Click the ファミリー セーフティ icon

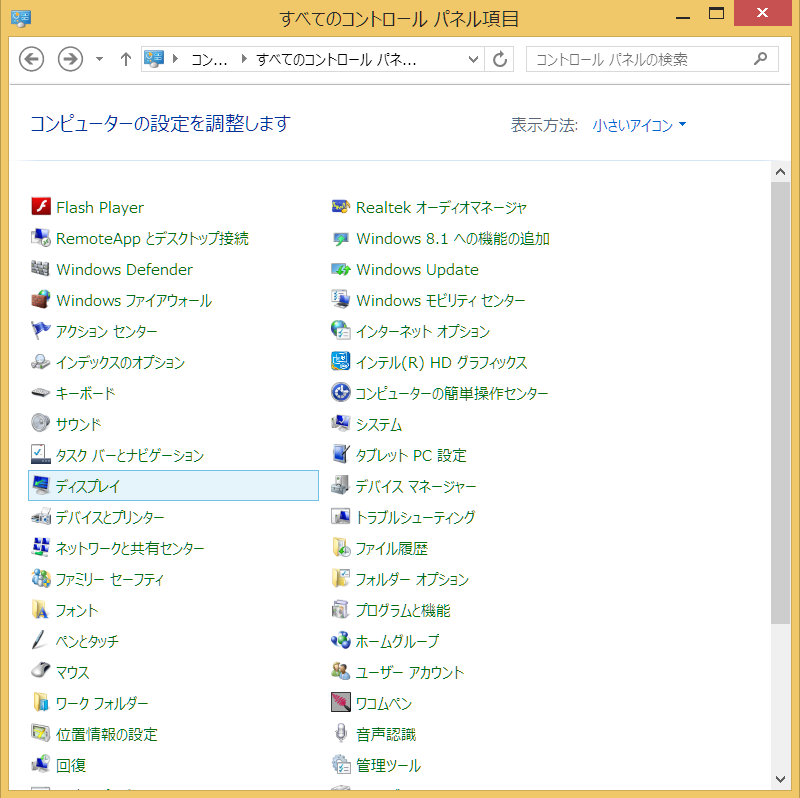41,579
